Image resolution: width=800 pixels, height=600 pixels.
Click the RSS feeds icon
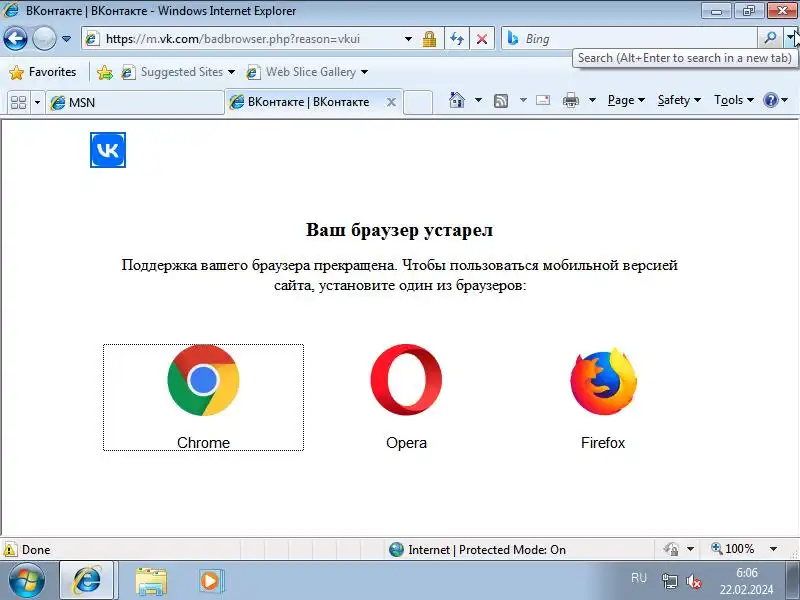coord(501,101)
